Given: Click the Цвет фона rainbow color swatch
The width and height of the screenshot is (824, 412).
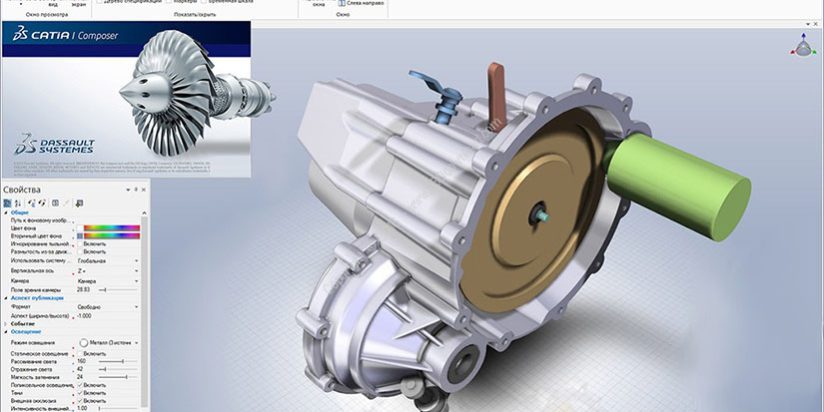Looking at the screenshot, I should click(110, 227).
